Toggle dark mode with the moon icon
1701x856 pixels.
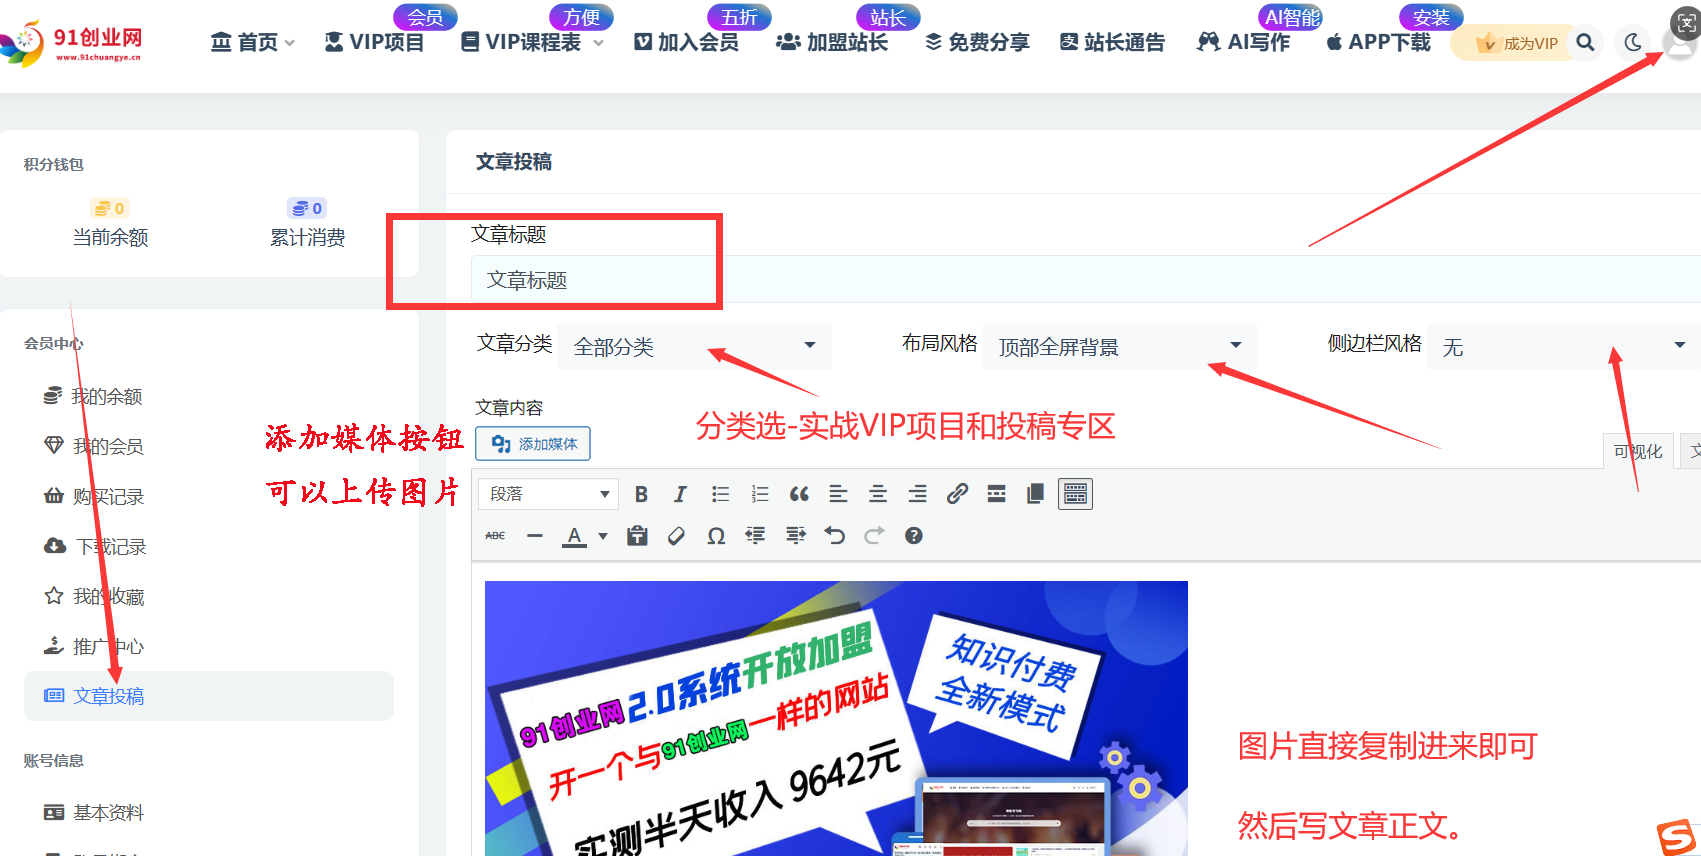pyautogui.click(x=1633, y=43)
